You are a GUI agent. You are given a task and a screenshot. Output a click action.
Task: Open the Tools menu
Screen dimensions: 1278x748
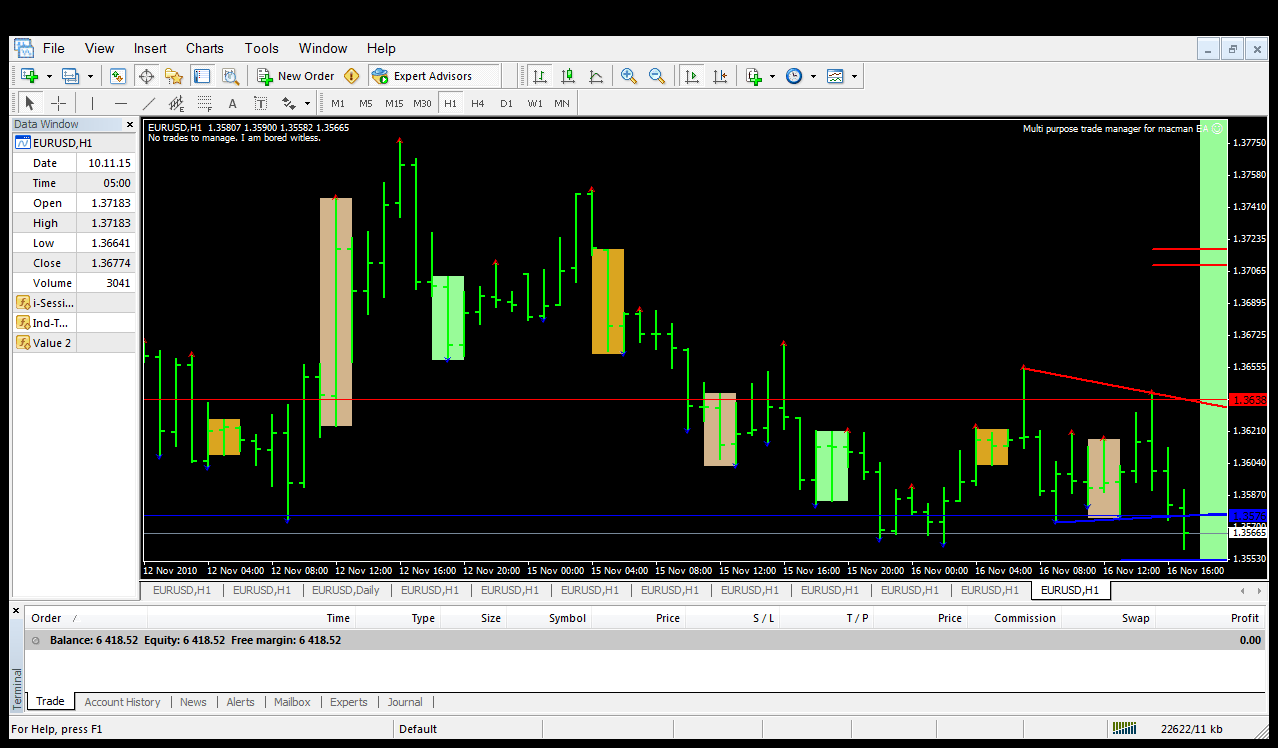[261, 48]
